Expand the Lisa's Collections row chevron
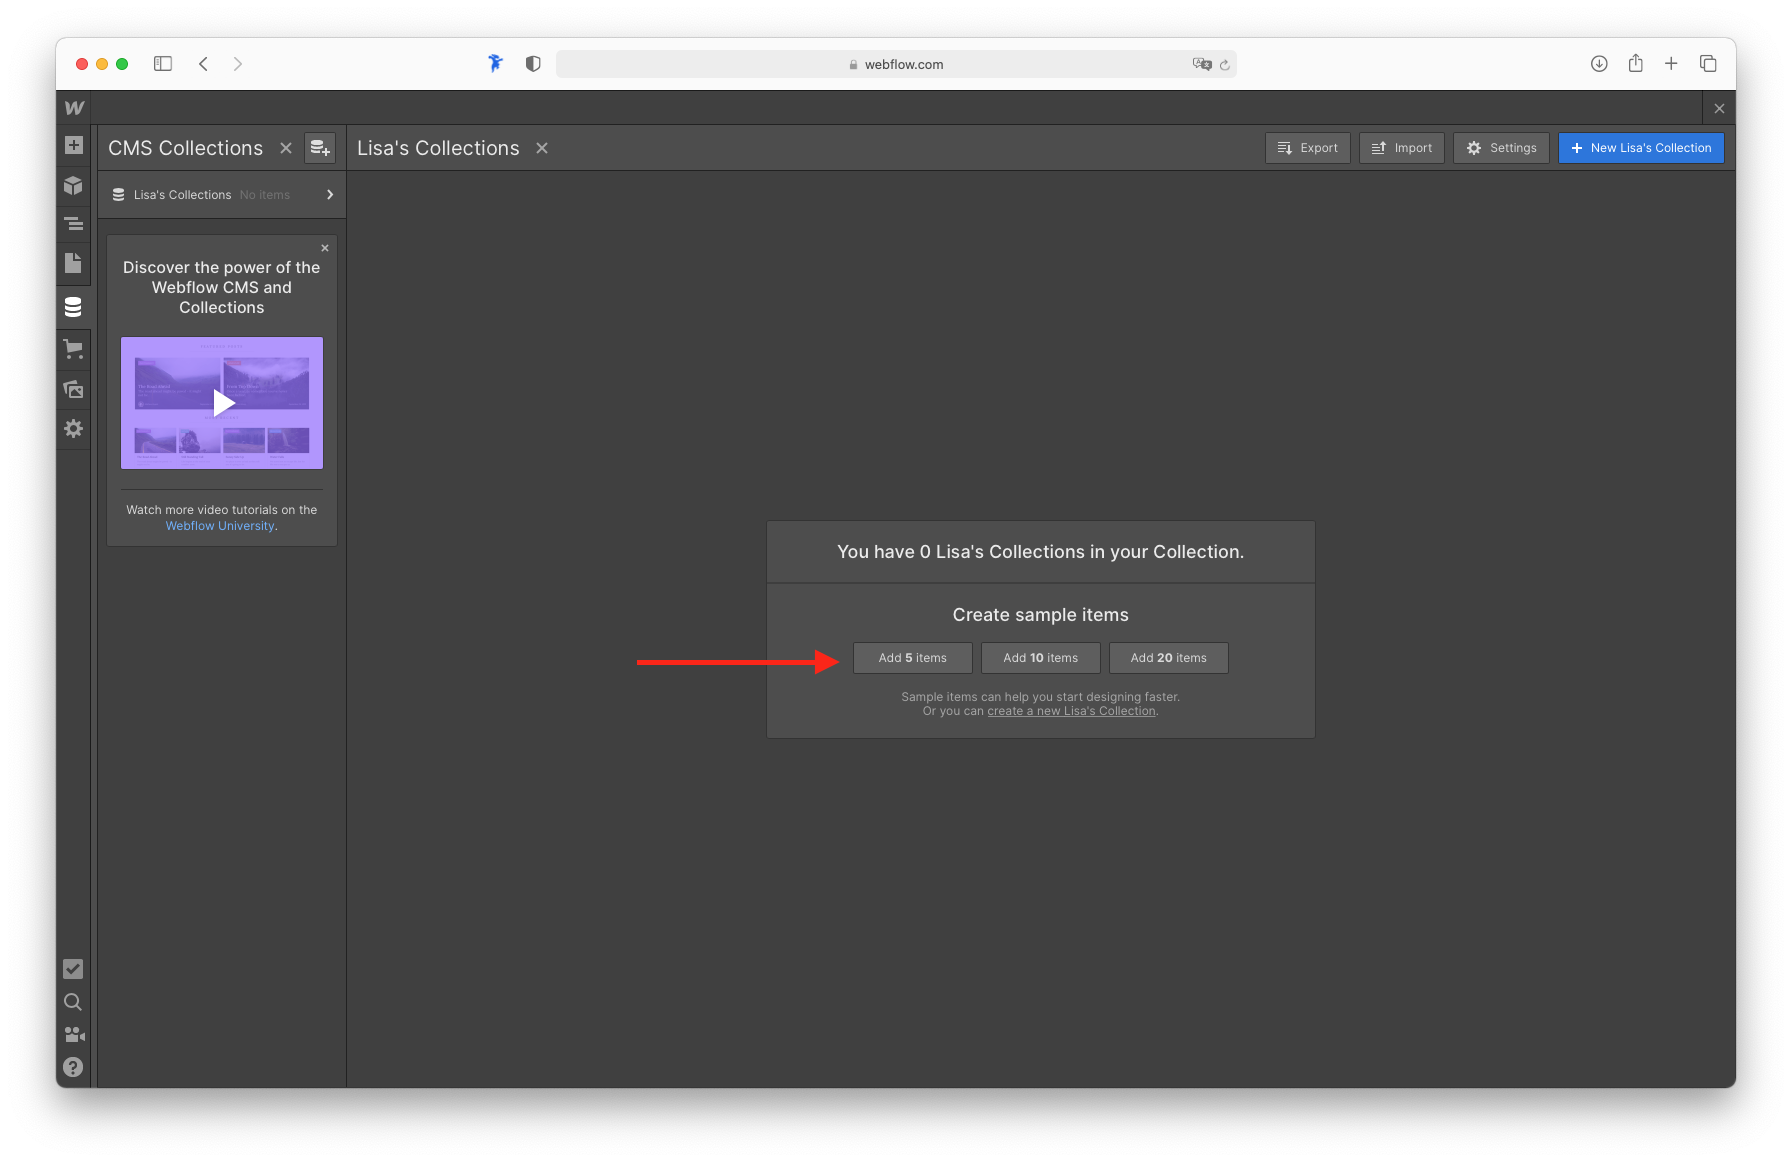Image resolution: width=1792 pixels, height=1162 pixels. [x=329, y=194]
